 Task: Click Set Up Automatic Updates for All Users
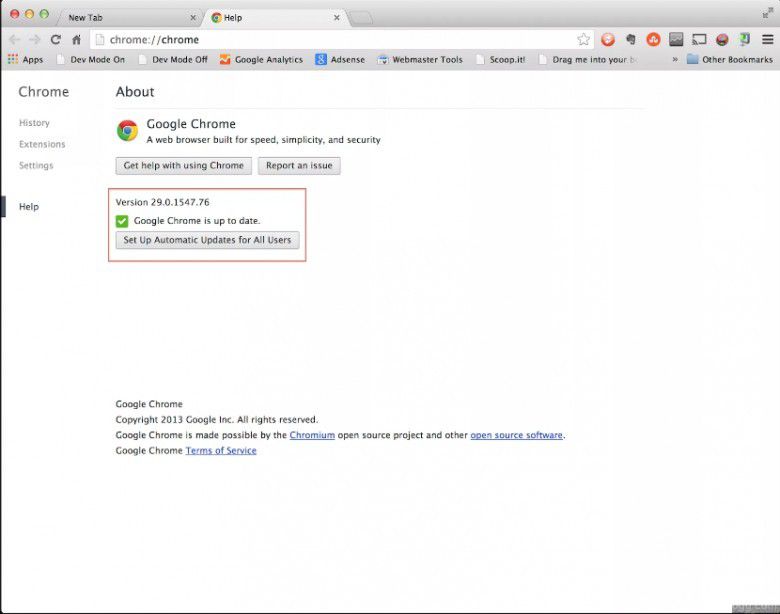(207, 241)
